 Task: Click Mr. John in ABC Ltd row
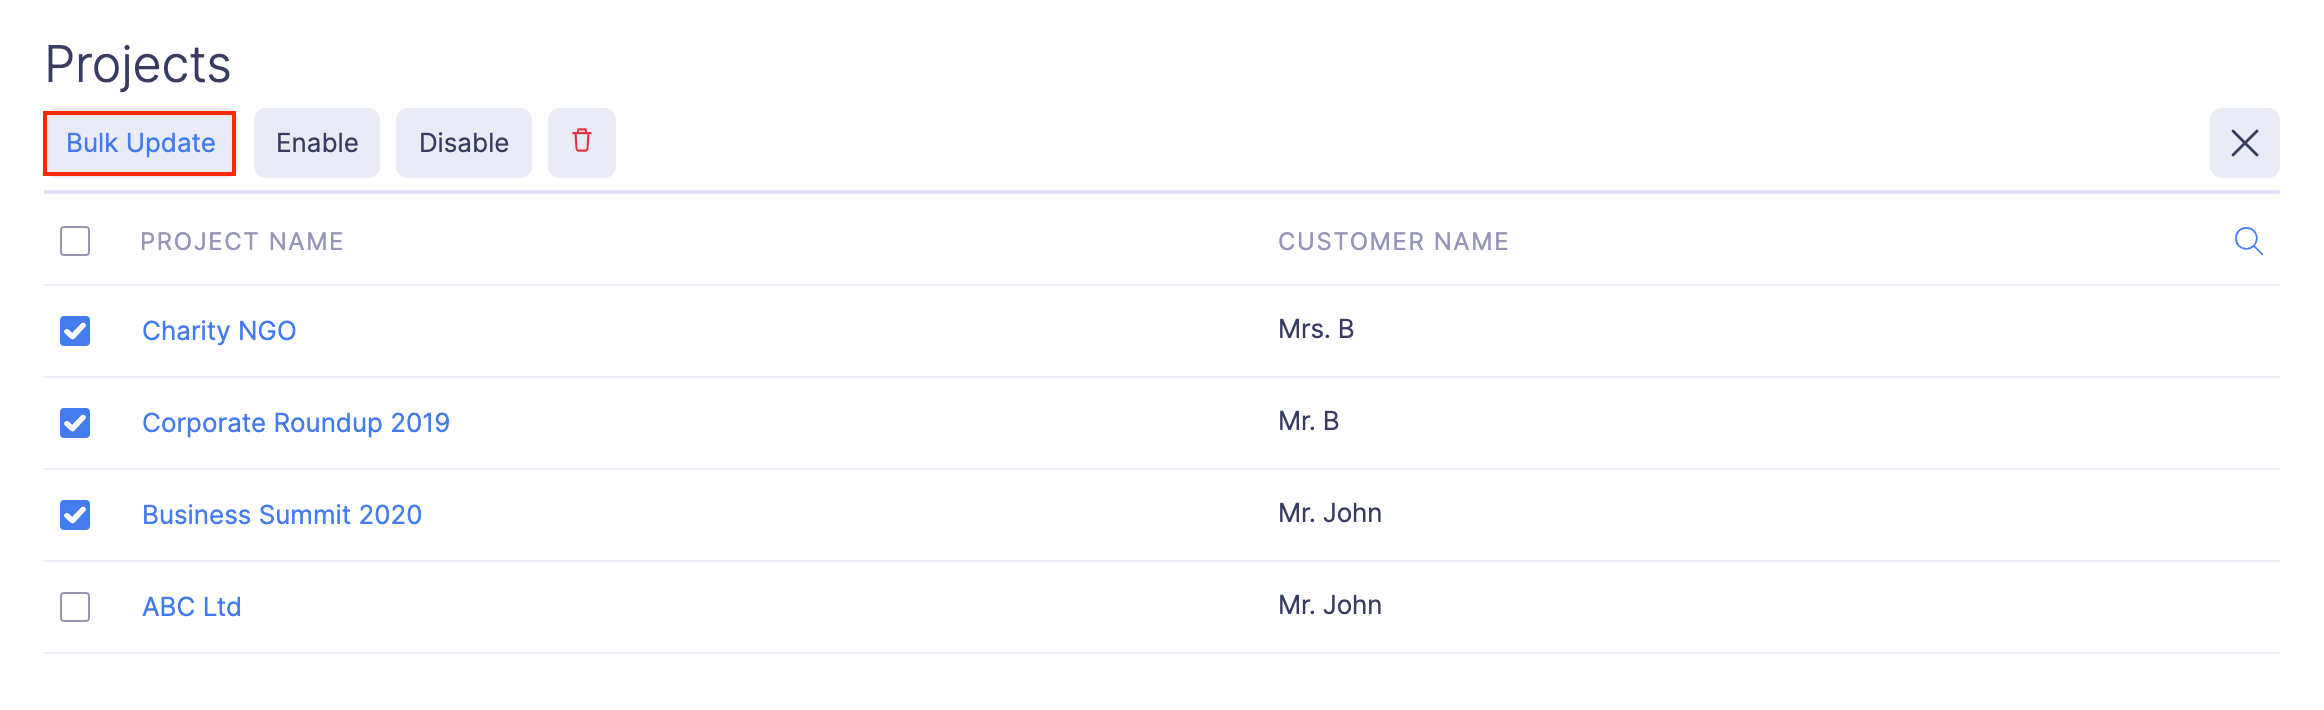tap(1330, 605)
